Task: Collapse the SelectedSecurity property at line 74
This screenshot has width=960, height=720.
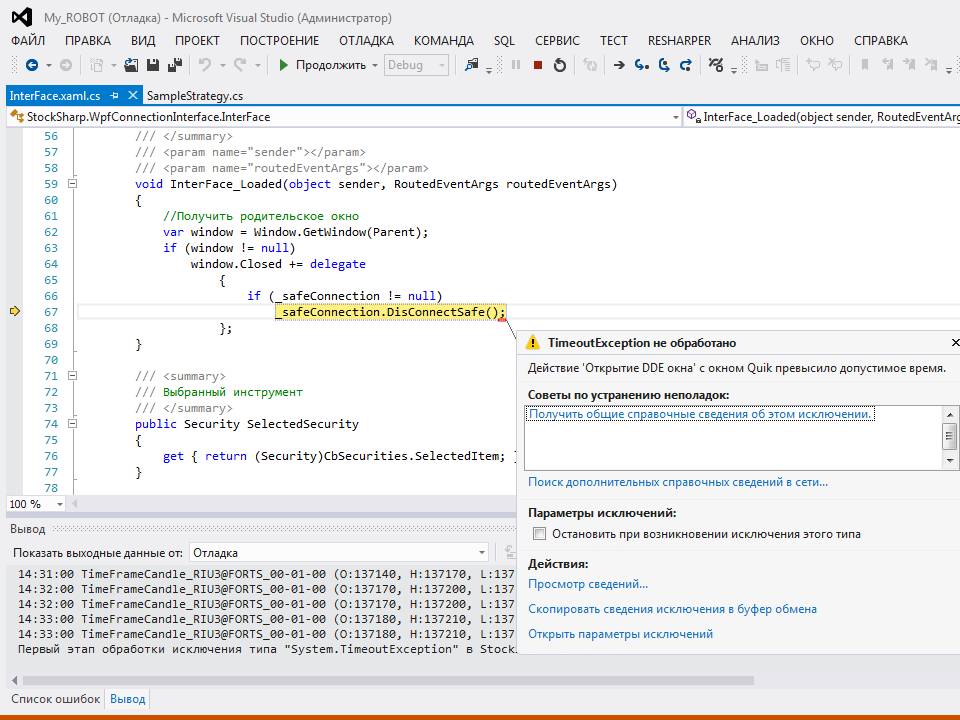Action: point(72,424)
